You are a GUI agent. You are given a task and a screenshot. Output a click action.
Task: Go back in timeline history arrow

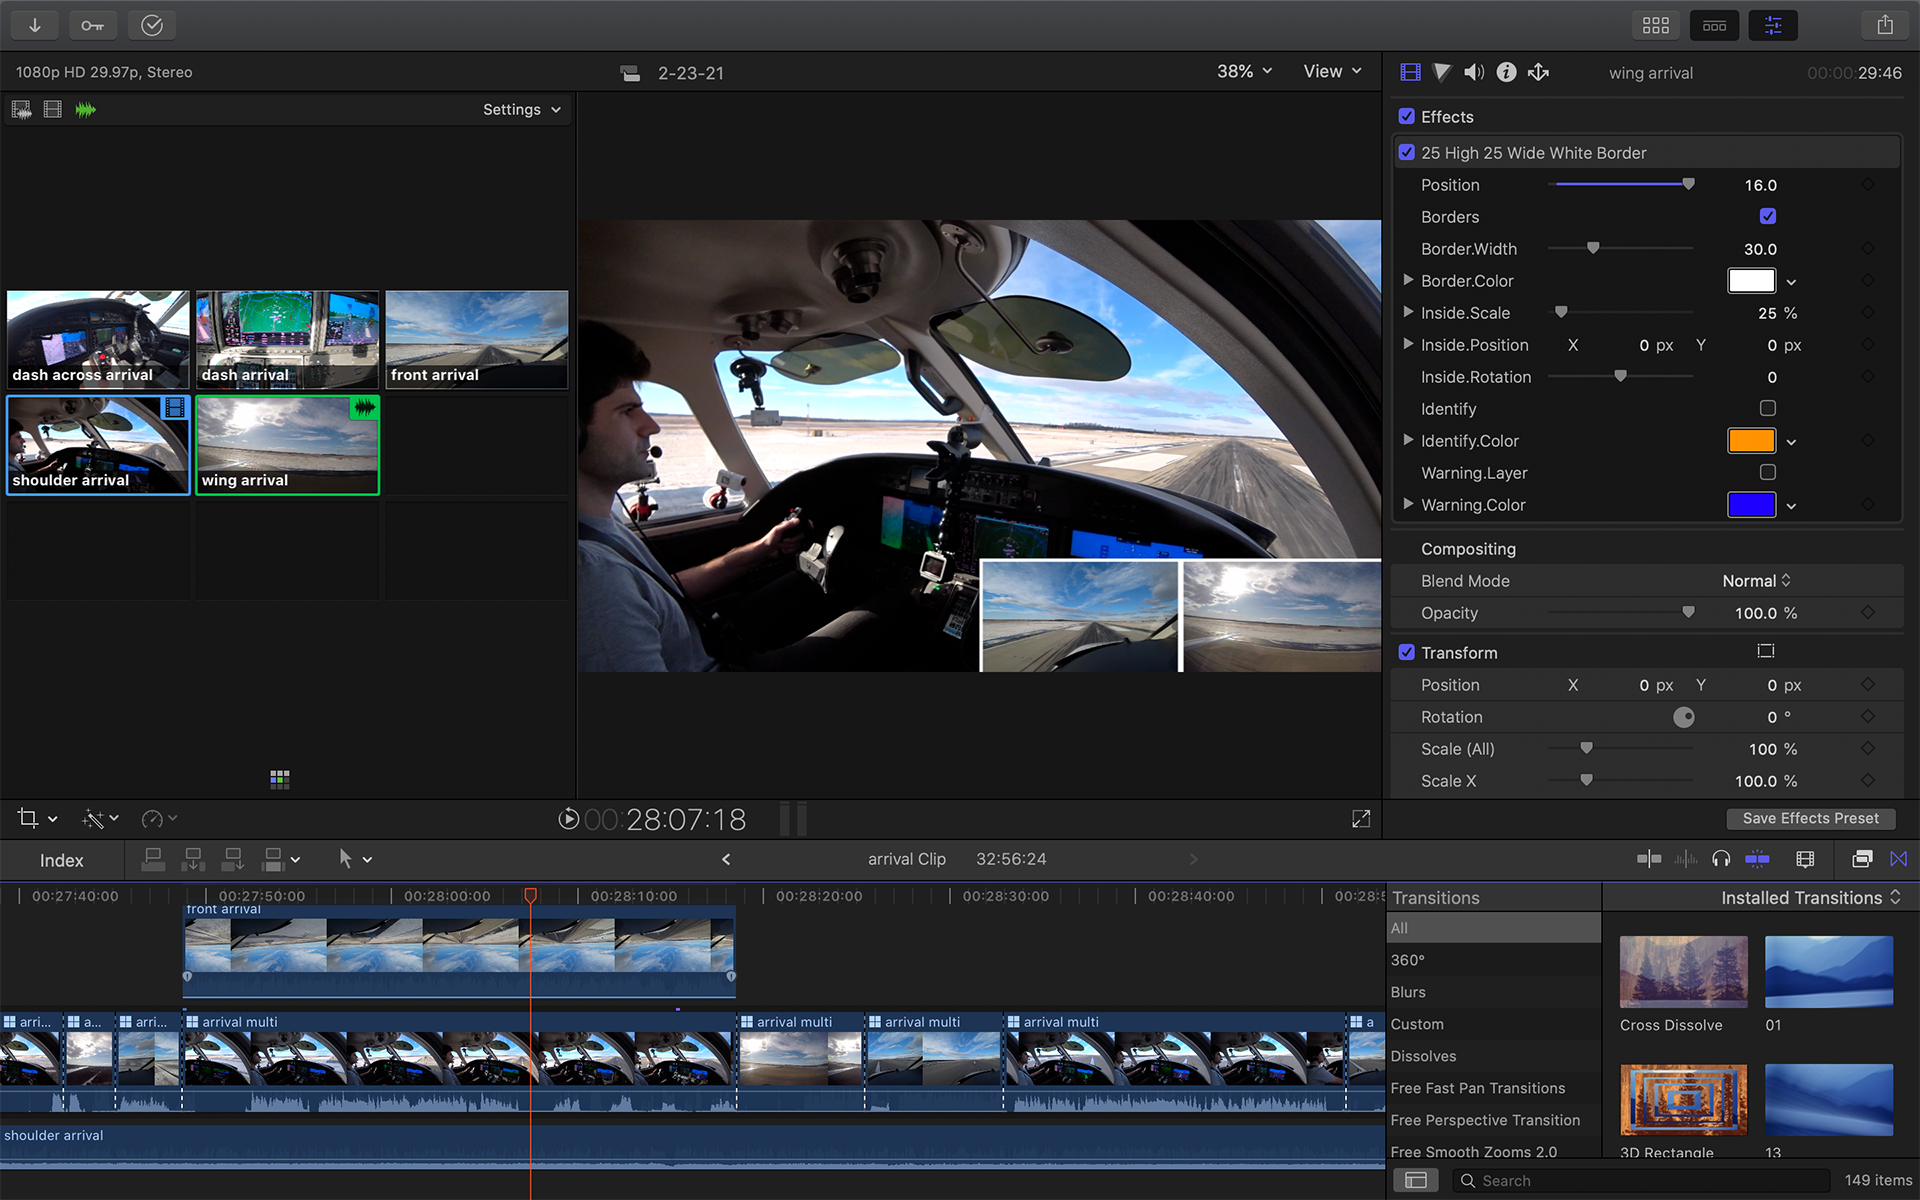click(x=726, y=859)
